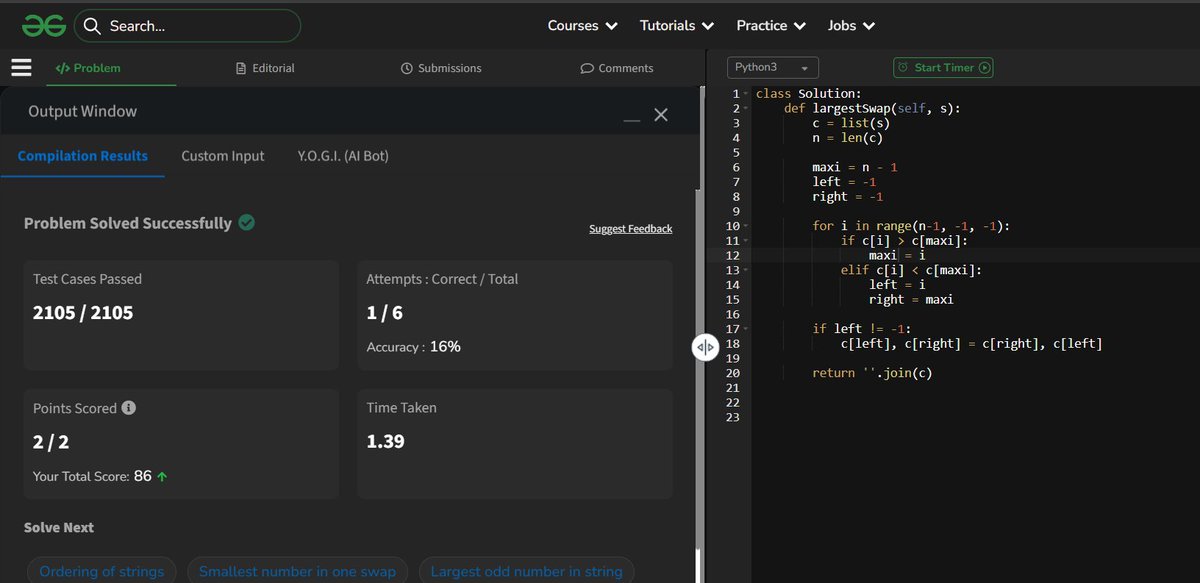Image resolution: width=1200 pixels, height=583 pixels.
Task: Click the 'return ''.join(c)' code line
Action: tap(872, 373)
